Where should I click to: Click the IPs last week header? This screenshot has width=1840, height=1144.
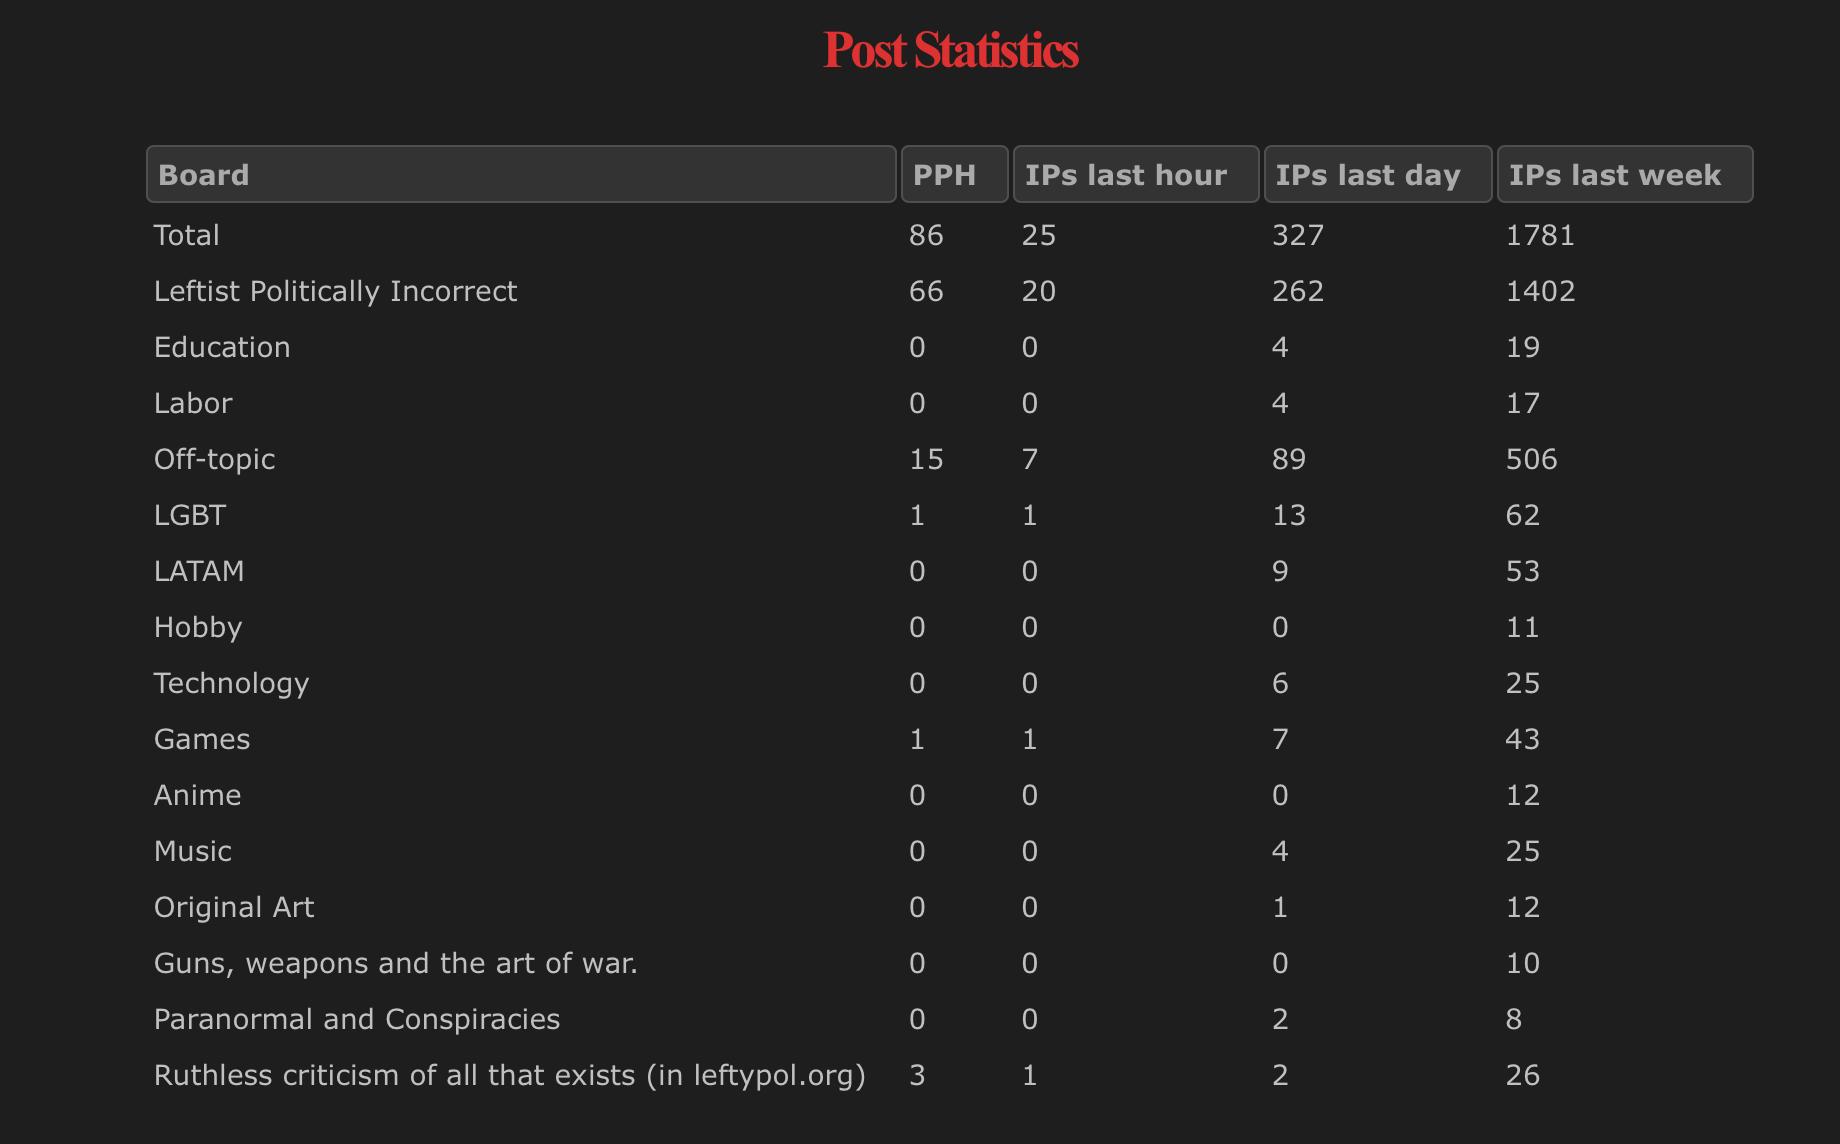[1624, 175]
